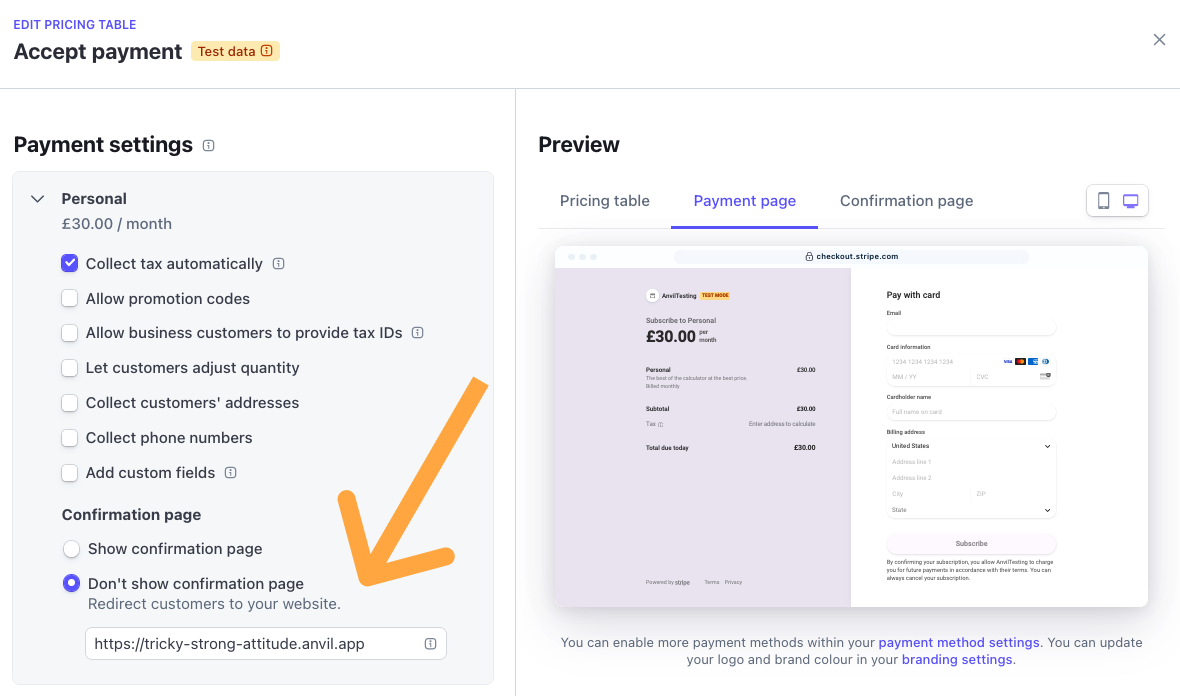Switch preview to mobile device view

coord(1103,201)
